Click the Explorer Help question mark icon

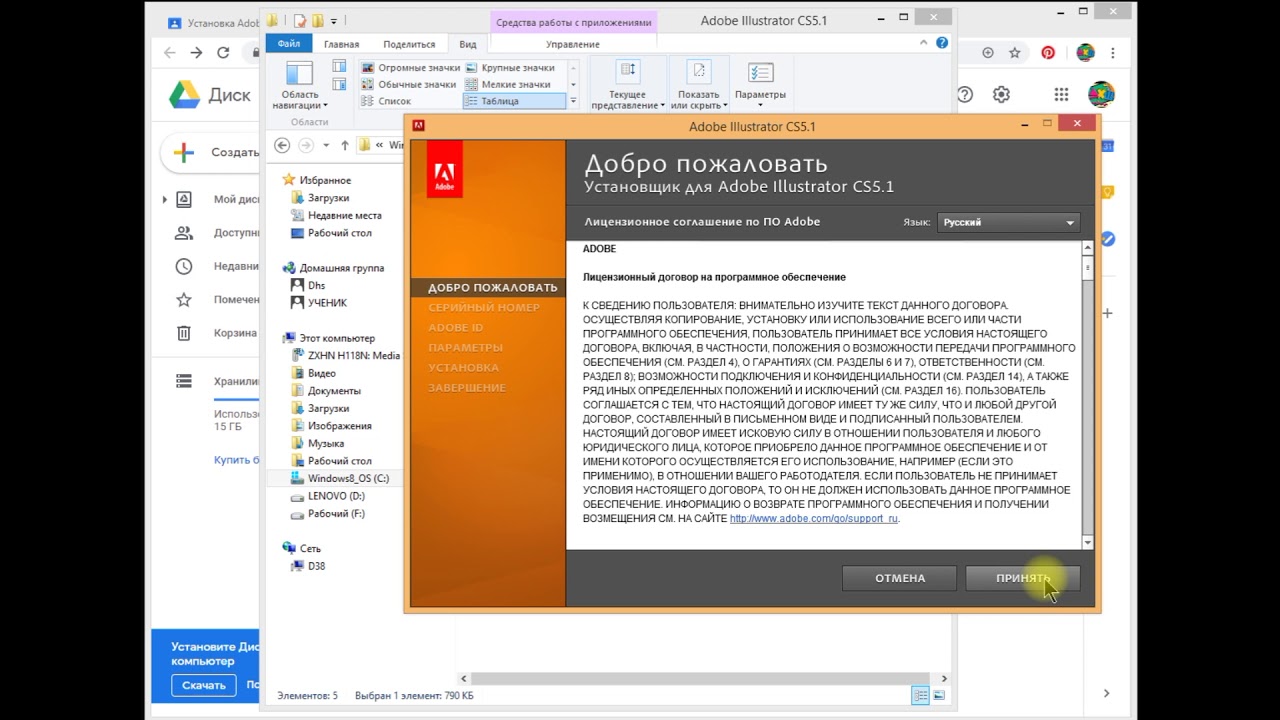coord(942,43)
